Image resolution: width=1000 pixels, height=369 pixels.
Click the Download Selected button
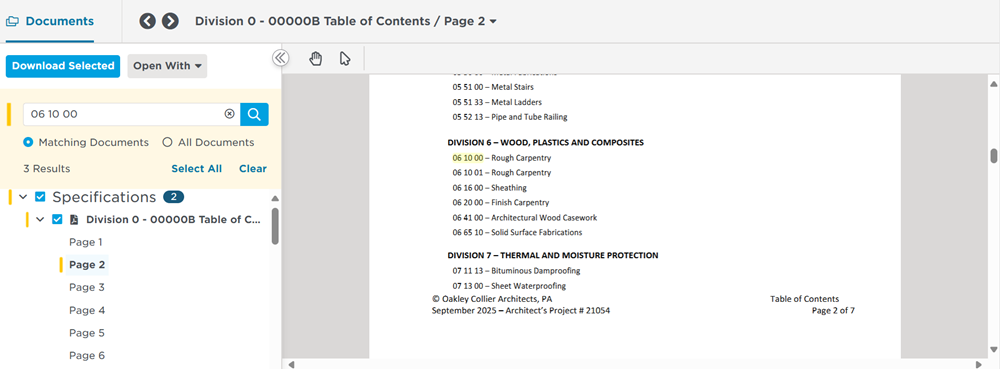[62, 66]
